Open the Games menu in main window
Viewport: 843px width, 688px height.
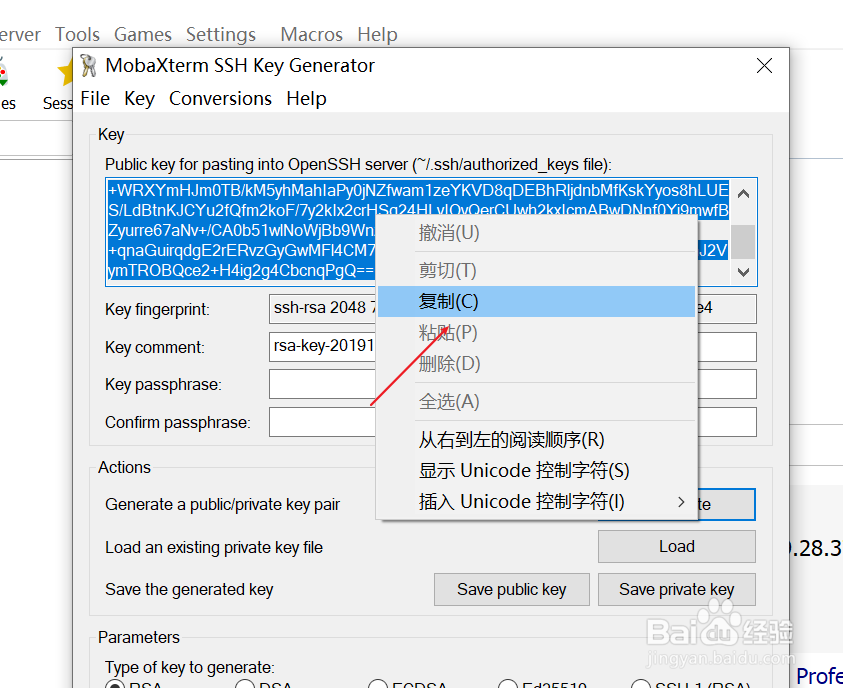pyautogui.click(x=143, y=35)
